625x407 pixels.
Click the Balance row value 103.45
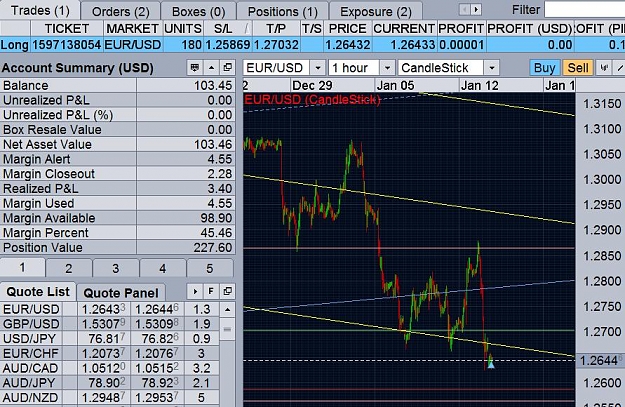click(213, 85)
